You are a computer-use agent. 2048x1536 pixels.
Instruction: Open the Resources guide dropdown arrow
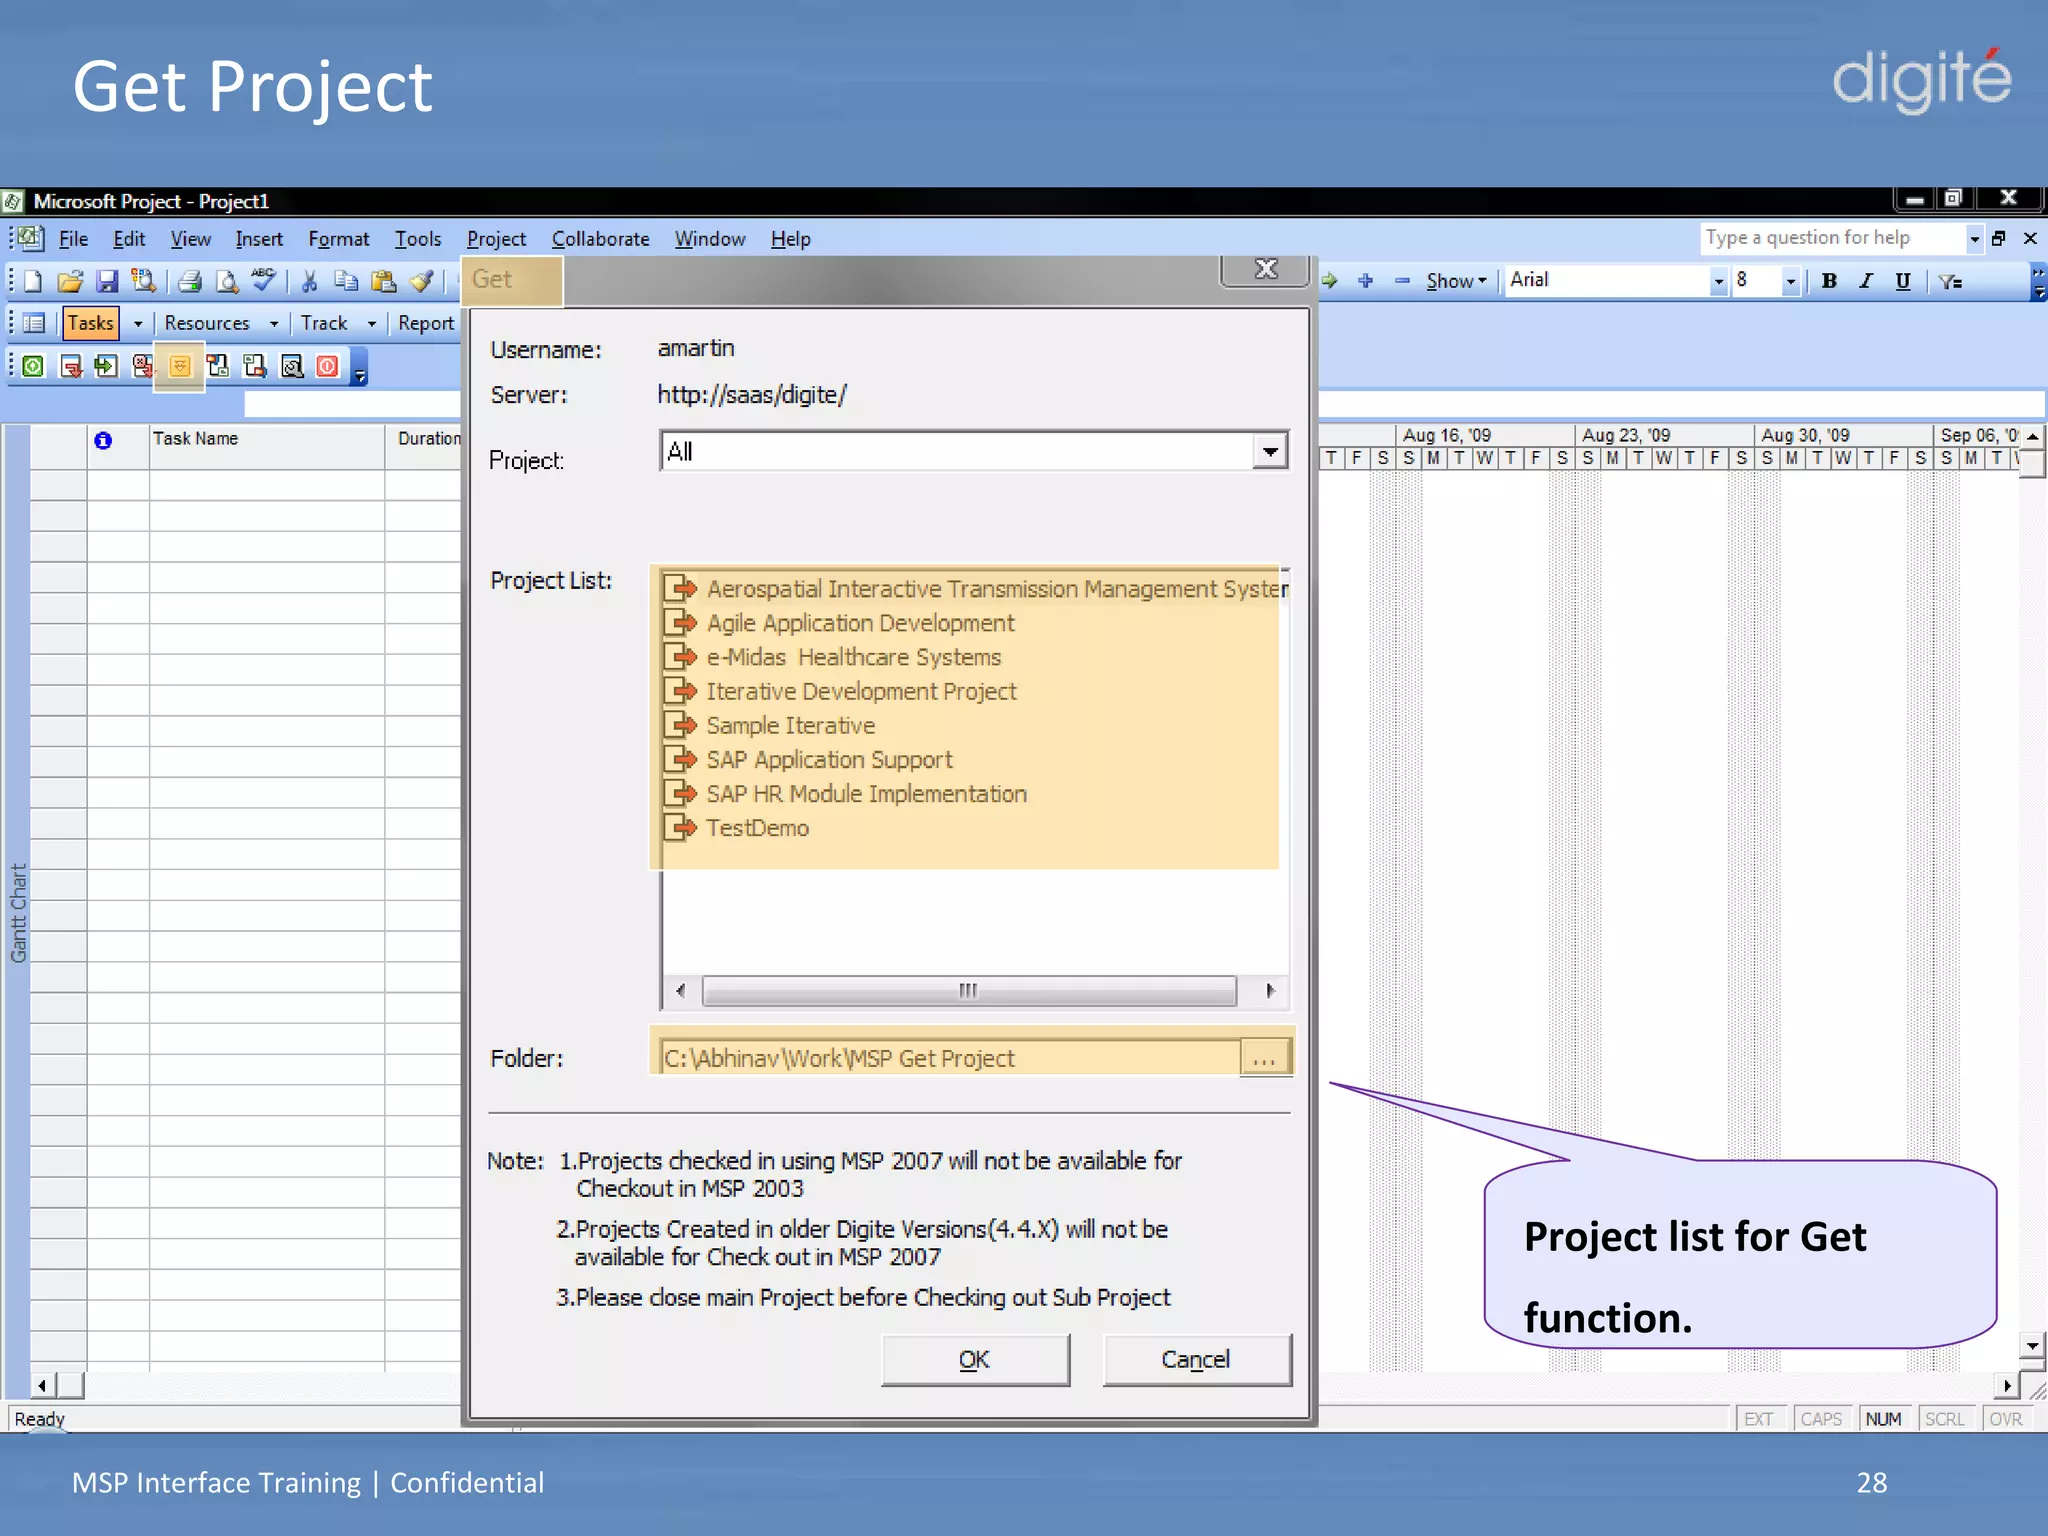pos(273,323)
